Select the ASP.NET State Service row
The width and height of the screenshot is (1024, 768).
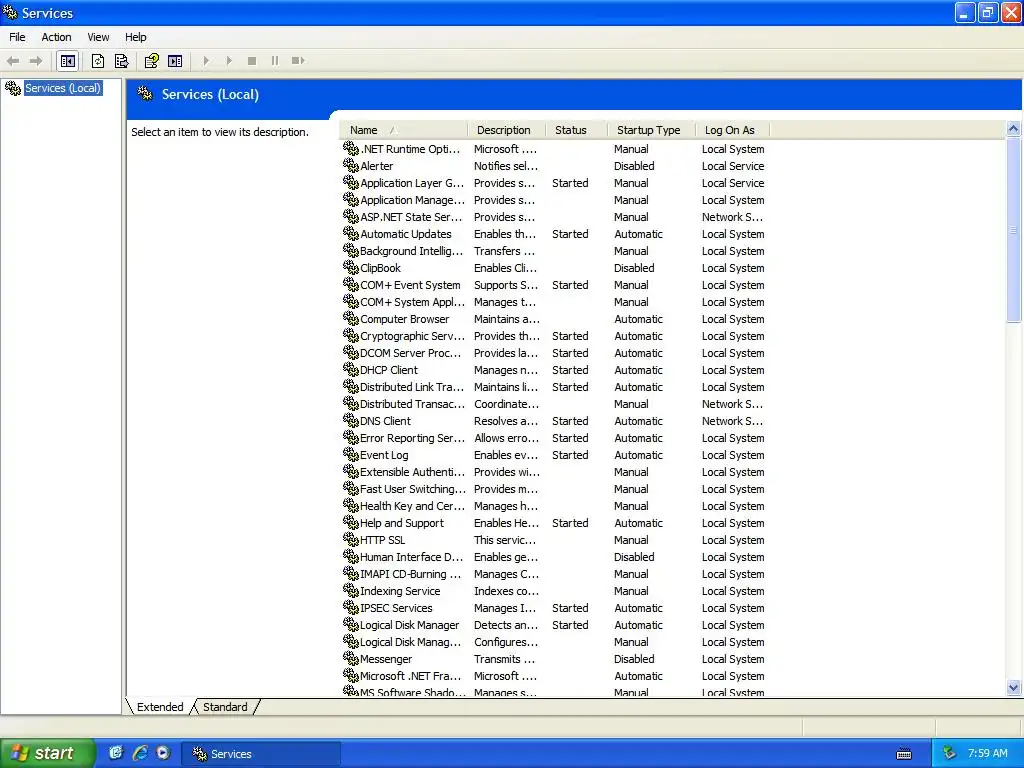(x=554, y=217)
